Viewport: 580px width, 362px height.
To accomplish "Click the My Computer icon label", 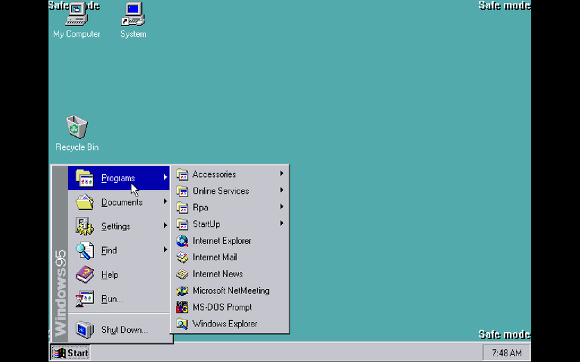I will pyautogui.click(x=77, y=34).
